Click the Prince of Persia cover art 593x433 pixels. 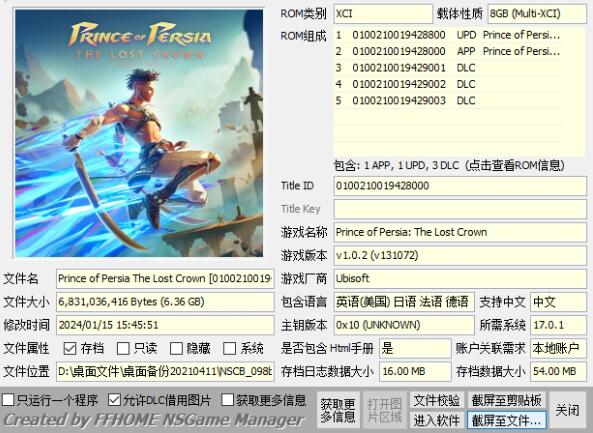(139, 133)
